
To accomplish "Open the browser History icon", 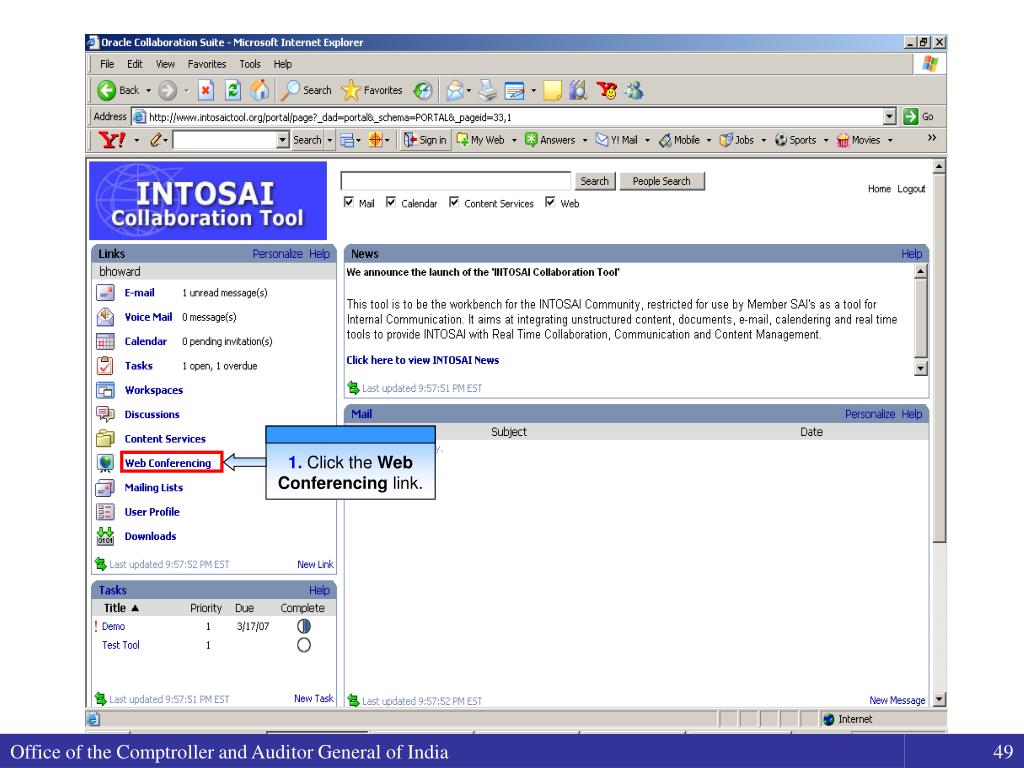I will pyautogui.click(x=423, y=90).
